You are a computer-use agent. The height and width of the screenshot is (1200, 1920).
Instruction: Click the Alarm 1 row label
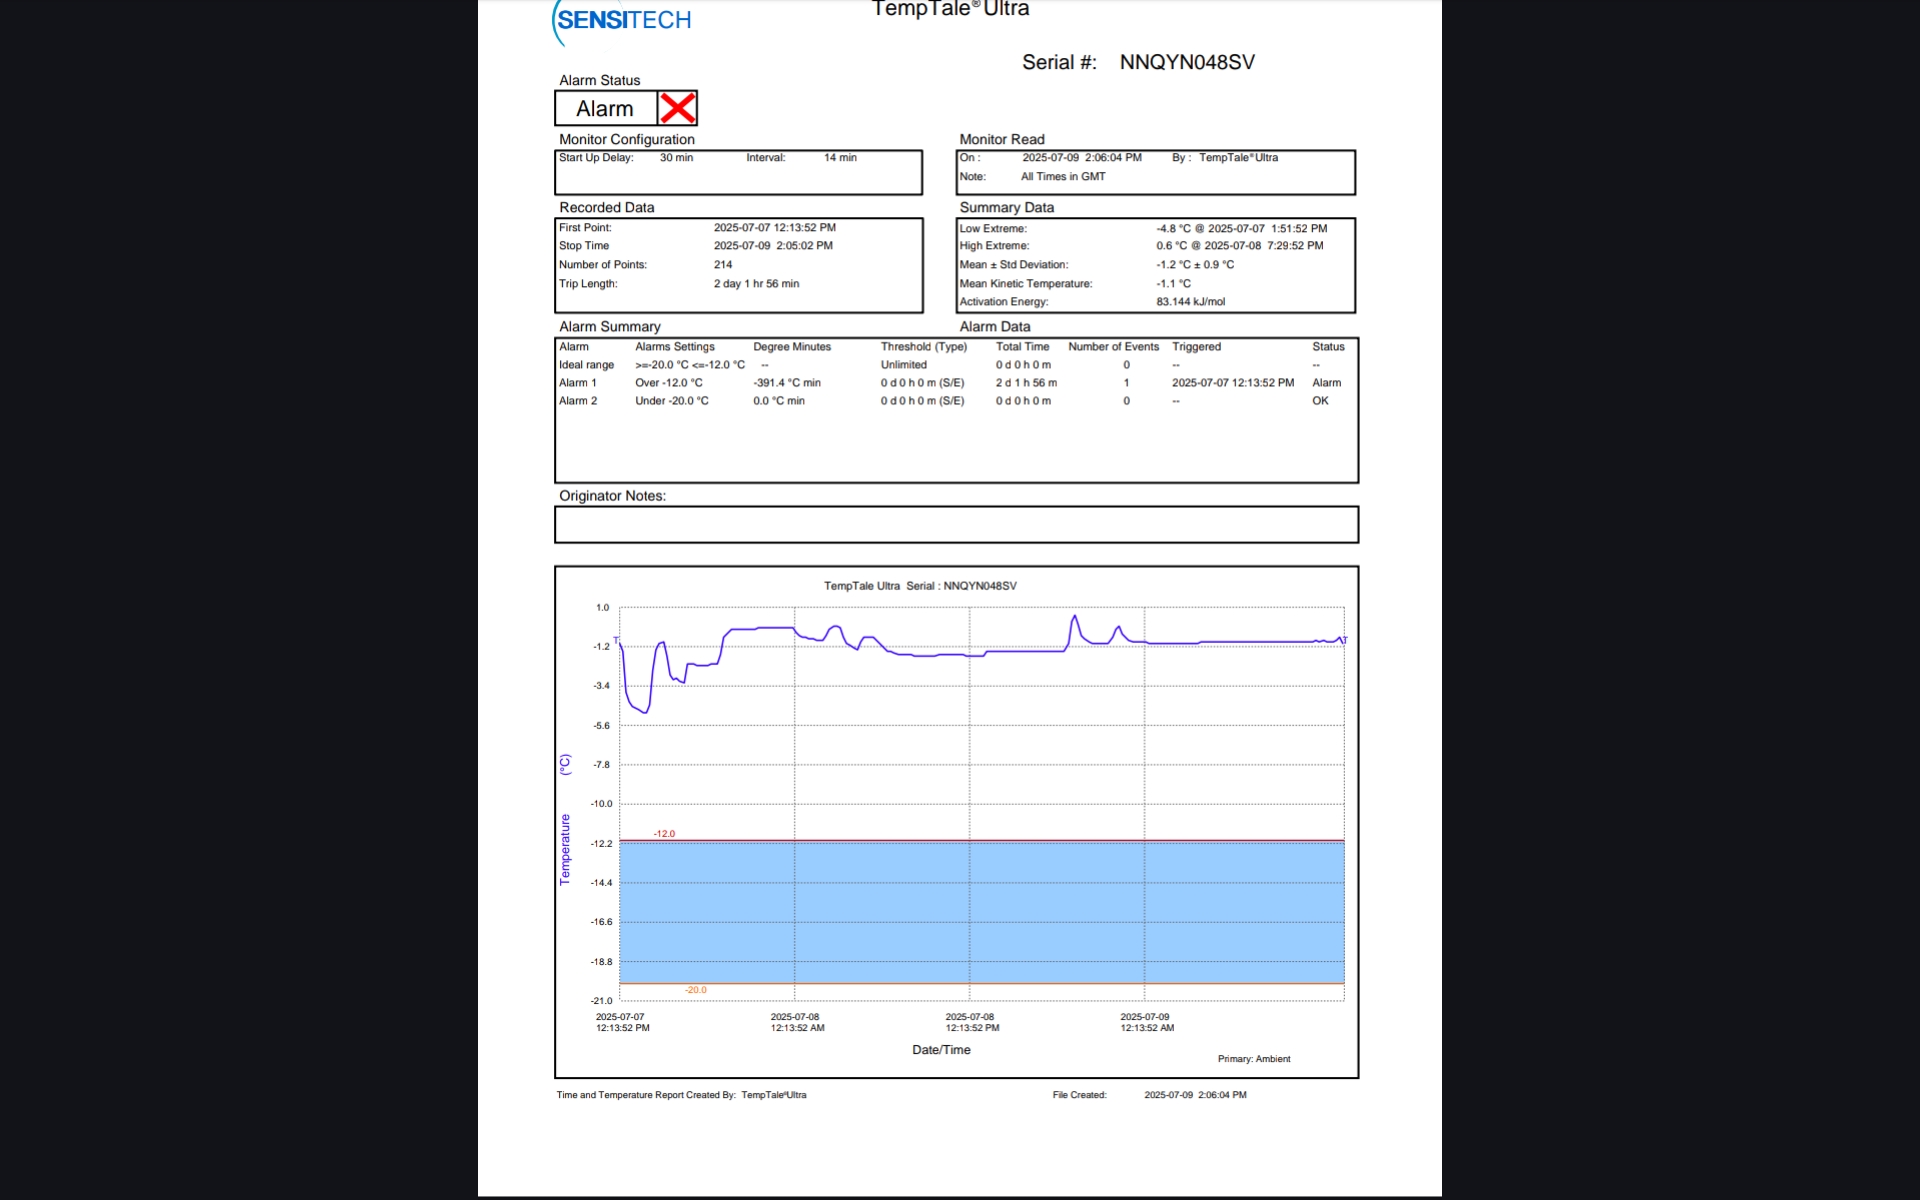point(578,383)
